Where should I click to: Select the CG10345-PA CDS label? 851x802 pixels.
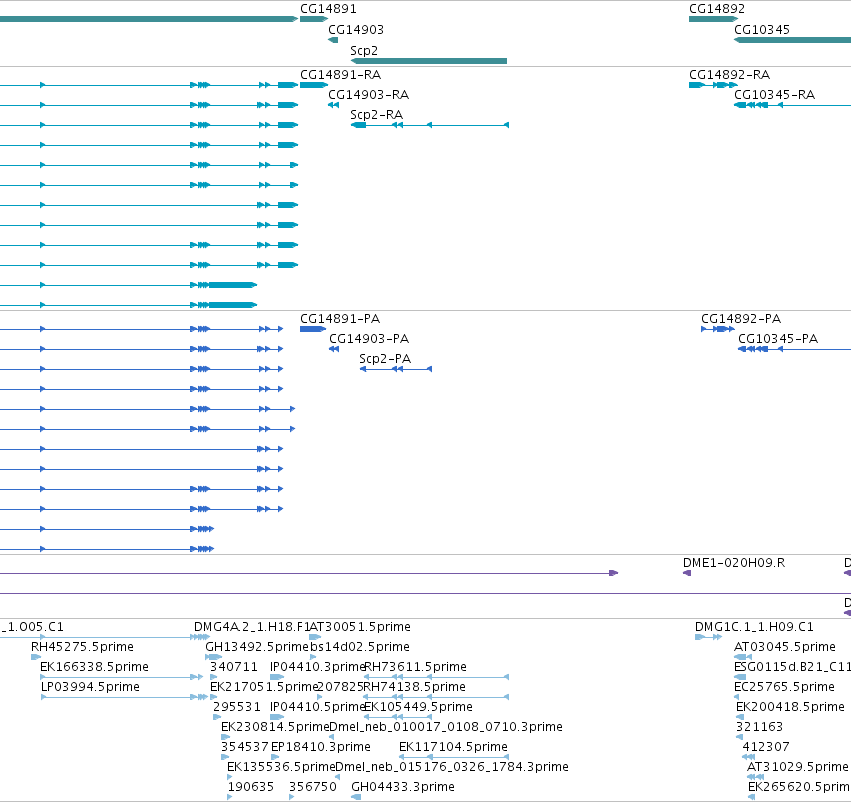(778, 339)
